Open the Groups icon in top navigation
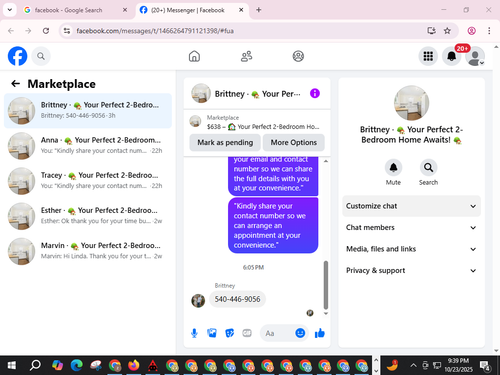 pos(298,56)
